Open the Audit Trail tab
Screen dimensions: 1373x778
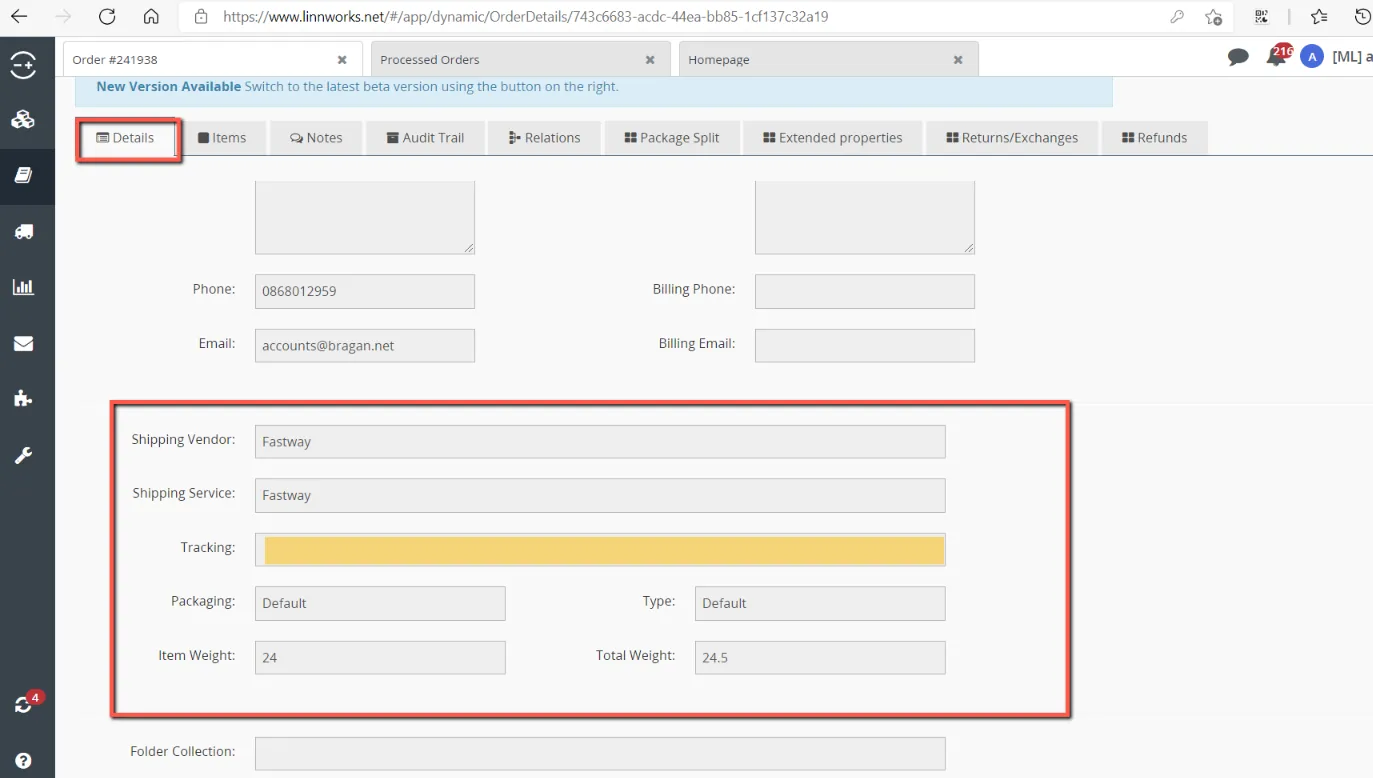(x=425, y=138)
